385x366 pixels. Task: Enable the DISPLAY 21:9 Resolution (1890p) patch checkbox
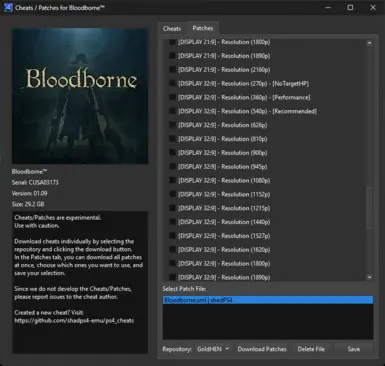[172, 56]
